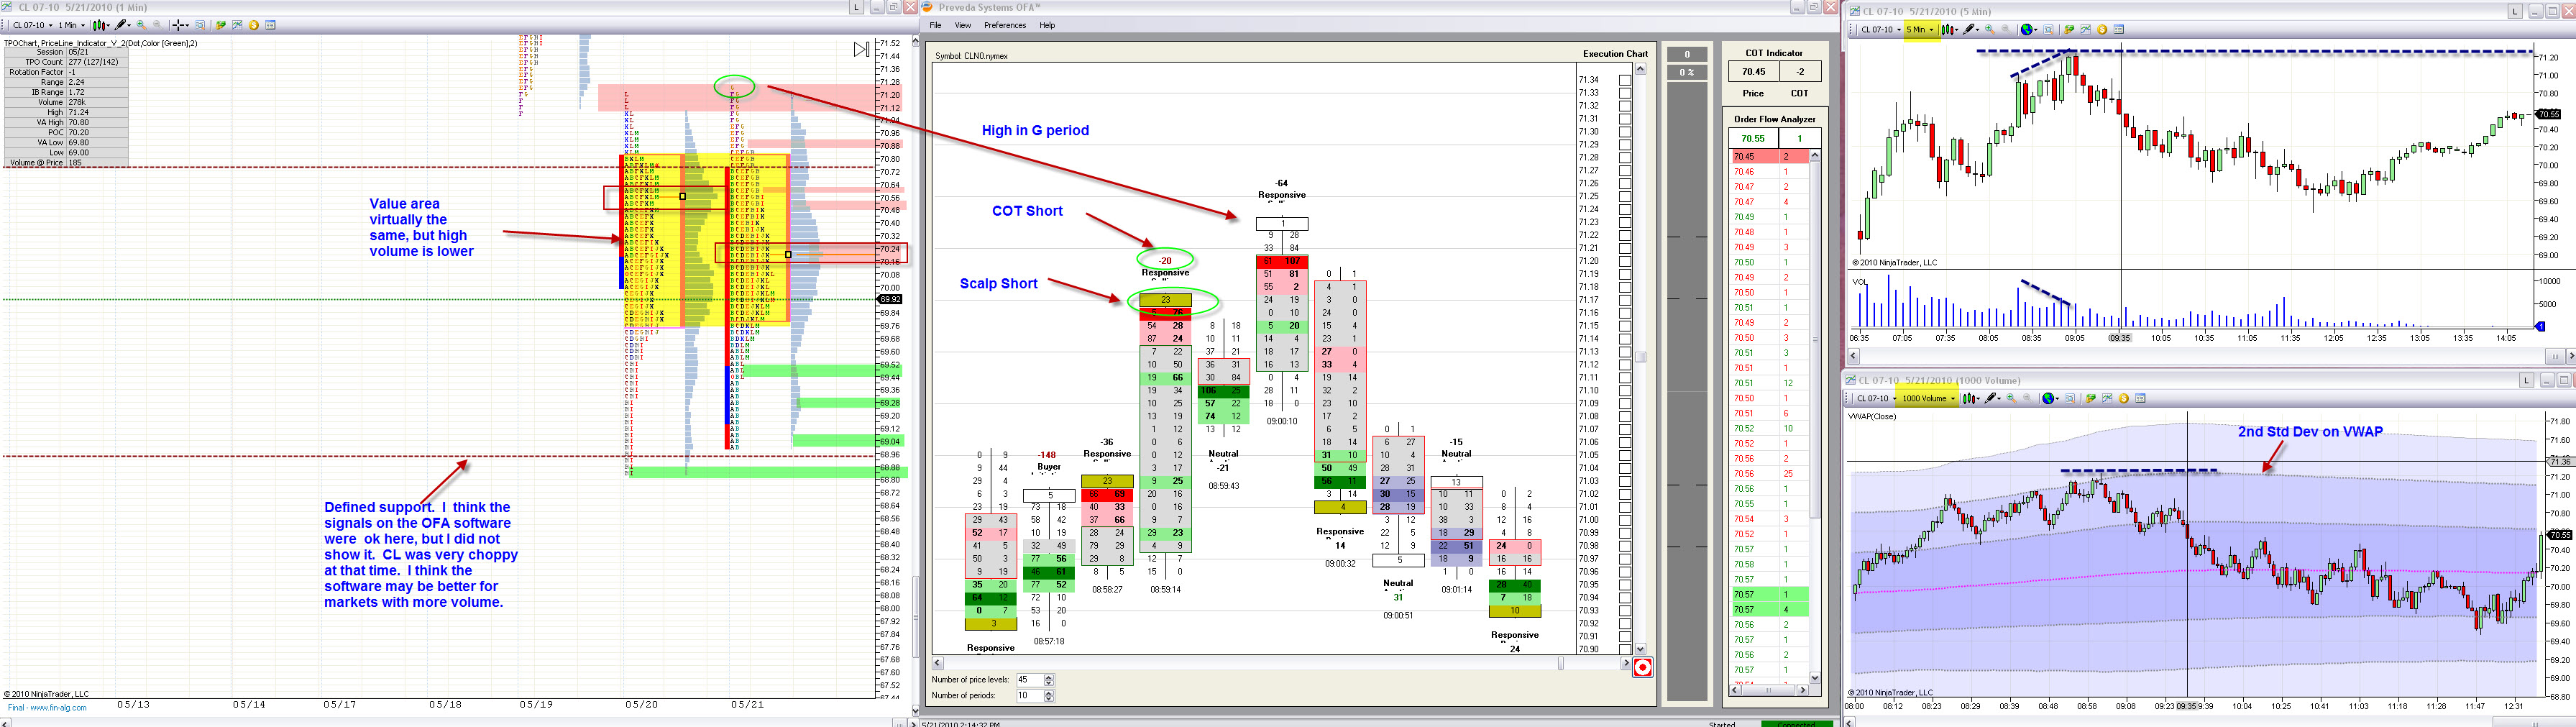Viewport: 2576px width, 727px height.
Task: Tick the Execution Chart checkbox for 71.05
Action: [1625, 455]
